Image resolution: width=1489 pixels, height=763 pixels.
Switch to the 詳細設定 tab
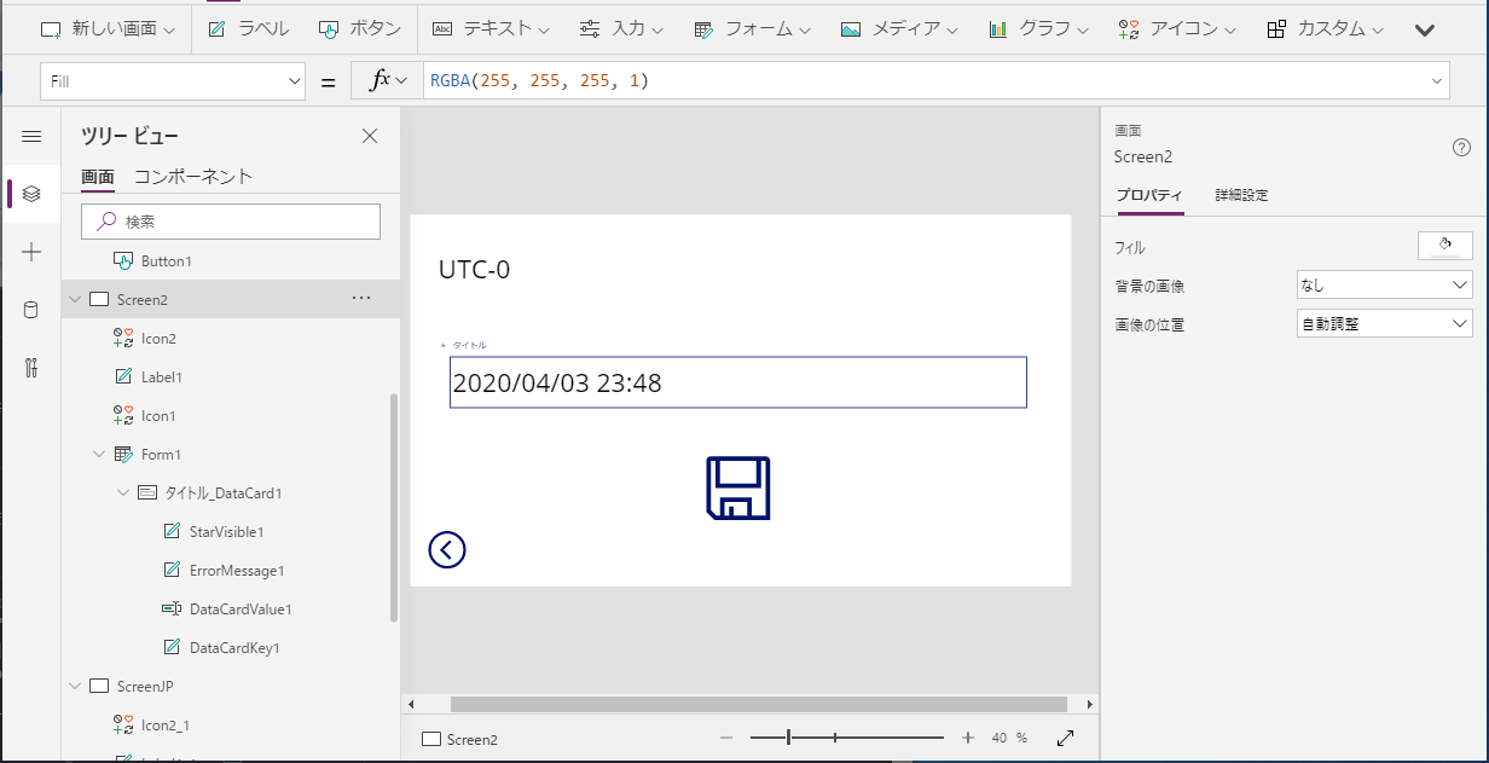pyautogui.click(x=1242, y=195)
